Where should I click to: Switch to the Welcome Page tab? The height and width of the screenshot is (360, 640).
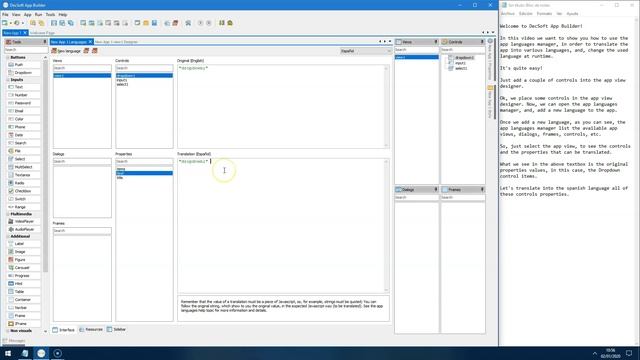42,33
